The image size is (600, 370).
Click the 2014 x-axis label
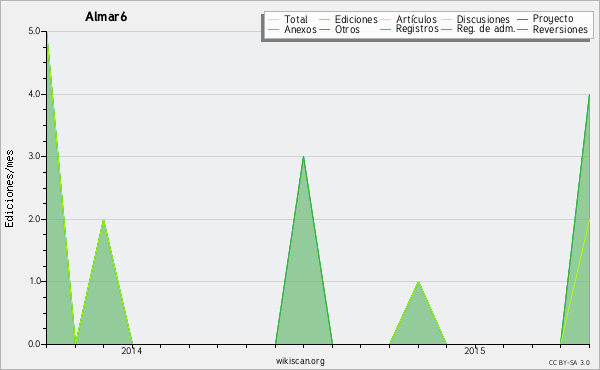tap(132, 350)
